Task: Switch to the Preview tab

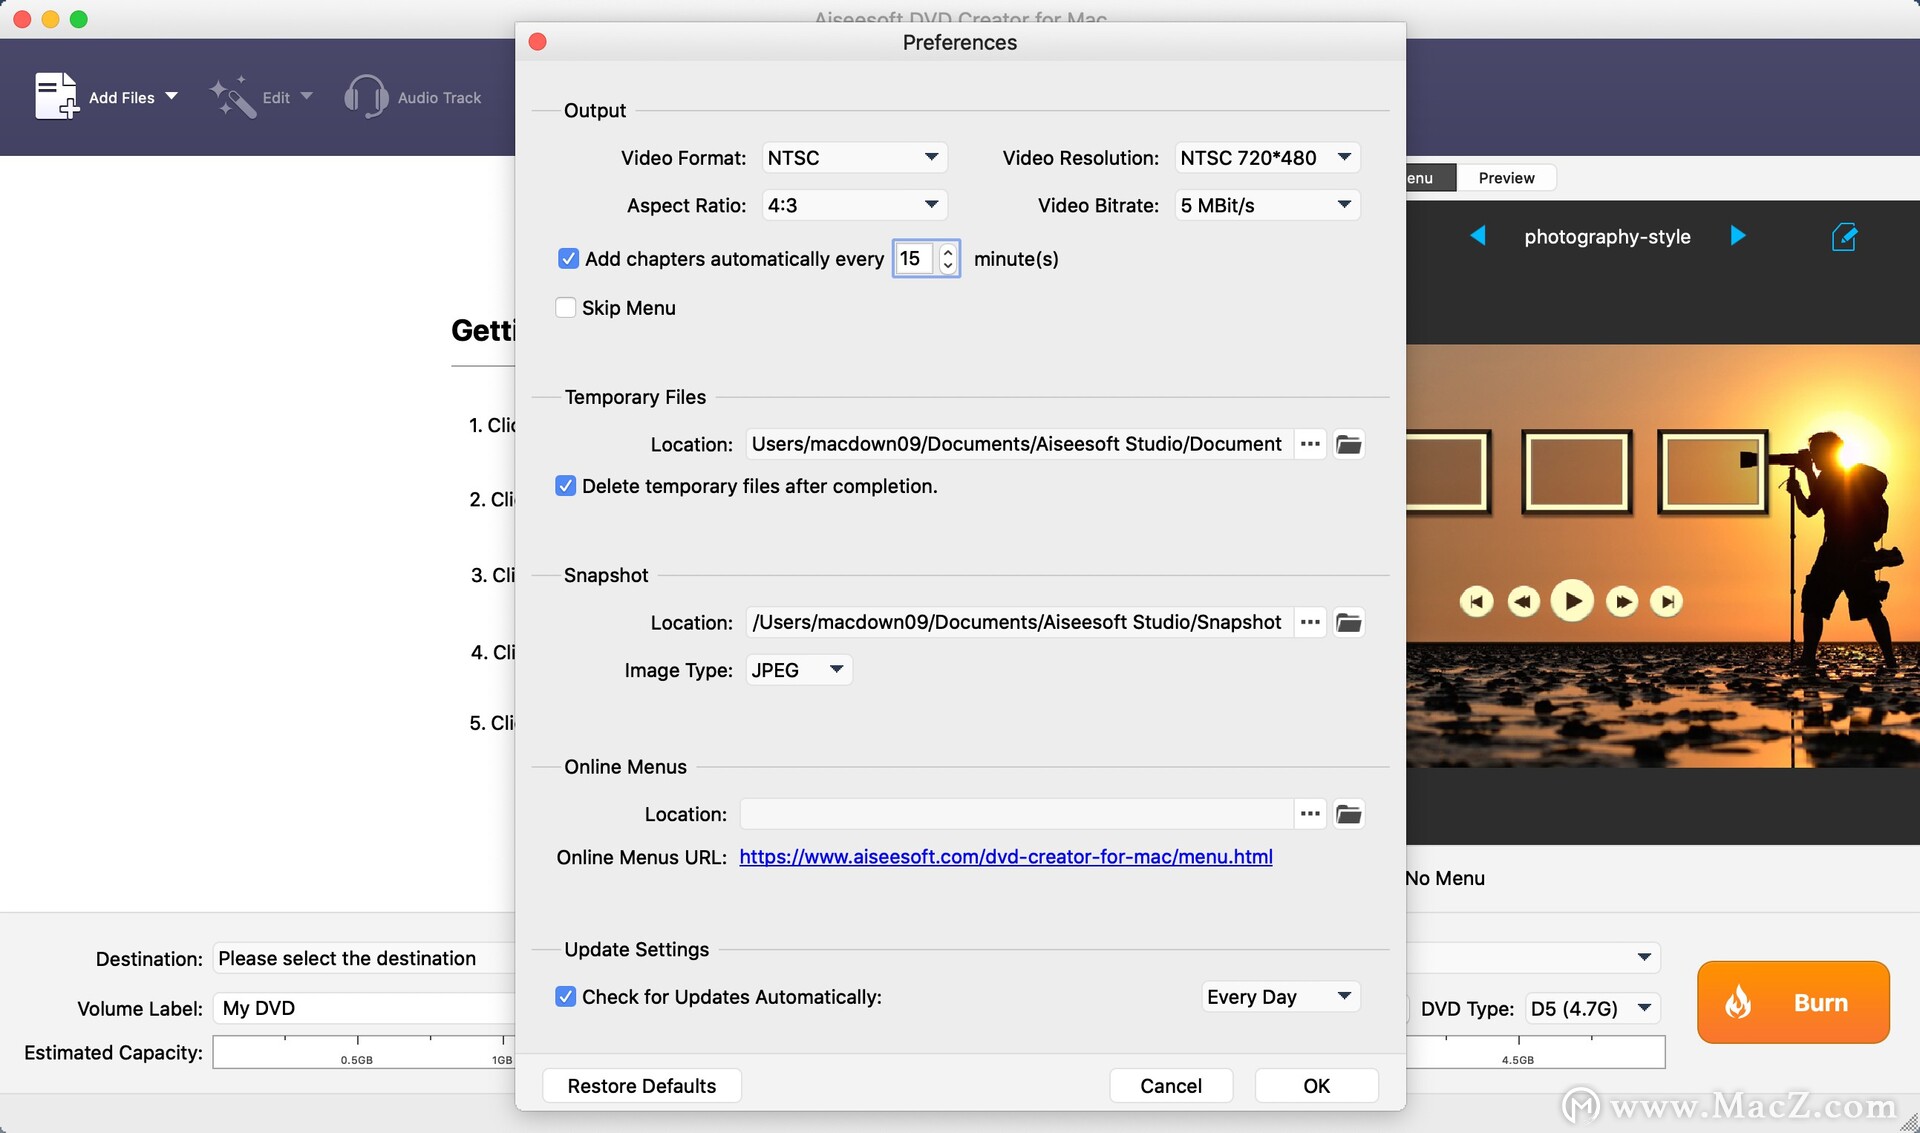Action: (x=1506, y=178)
